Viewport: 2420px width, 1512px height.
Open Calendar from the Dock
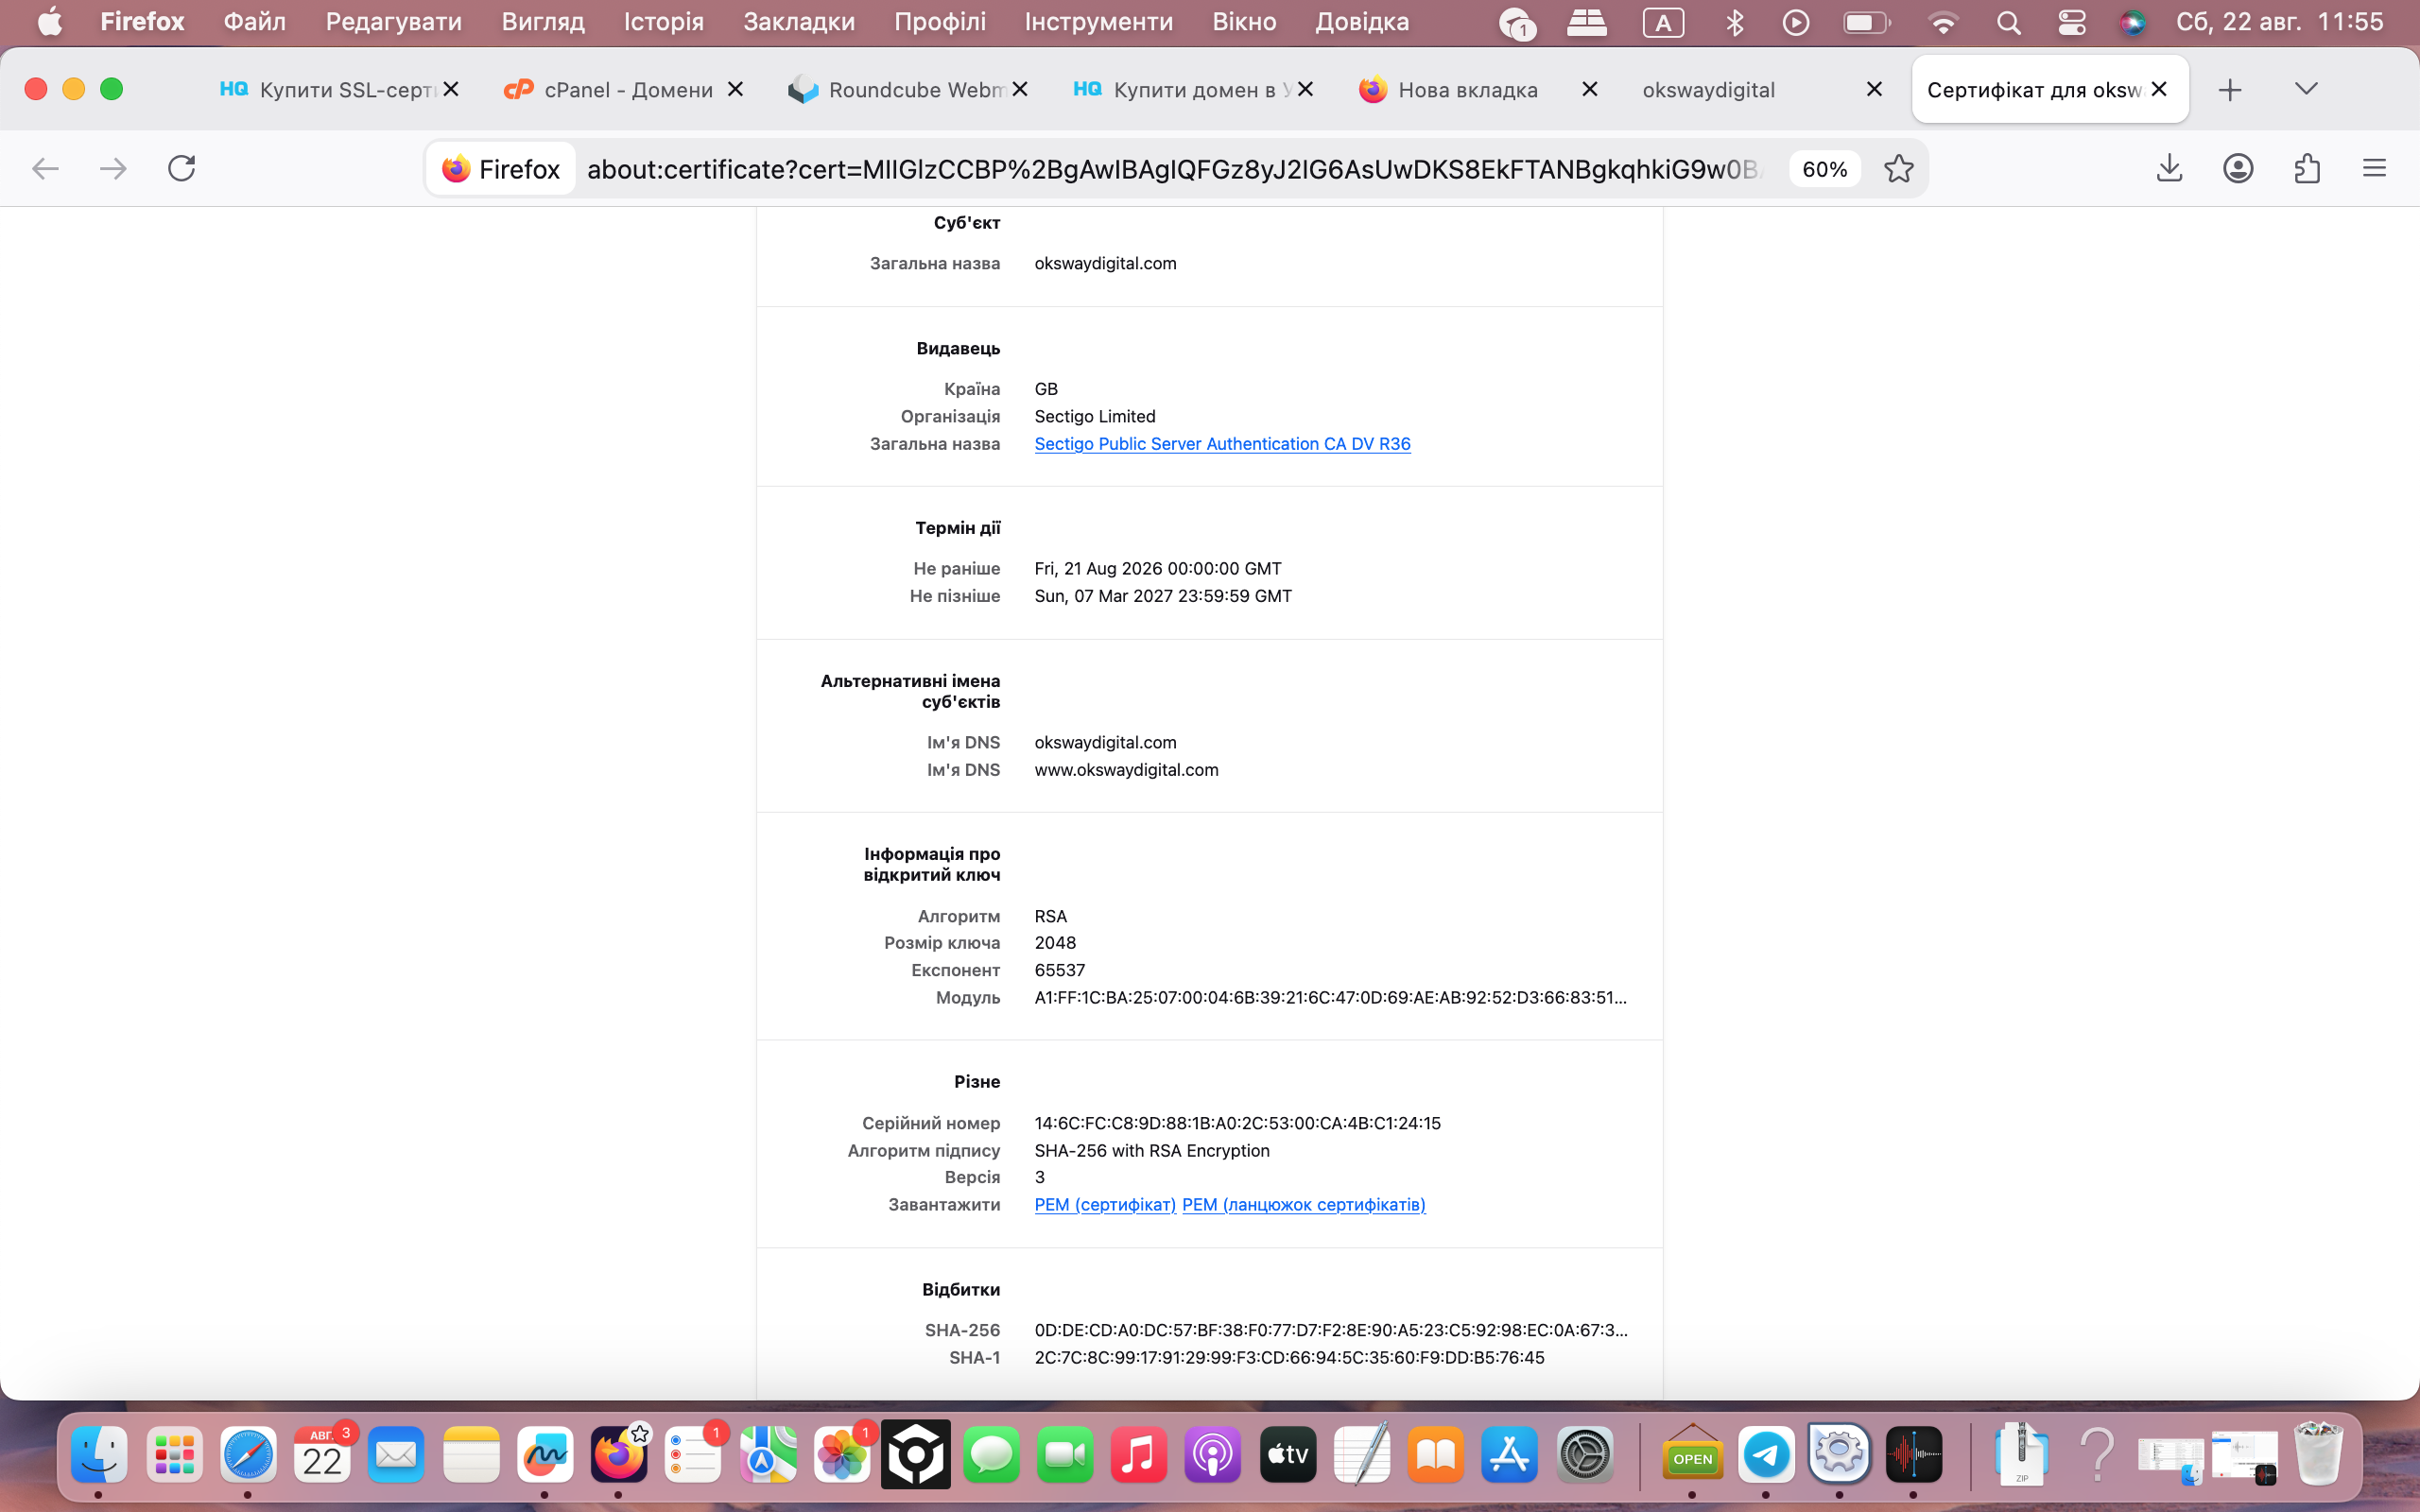point(322,1454)
